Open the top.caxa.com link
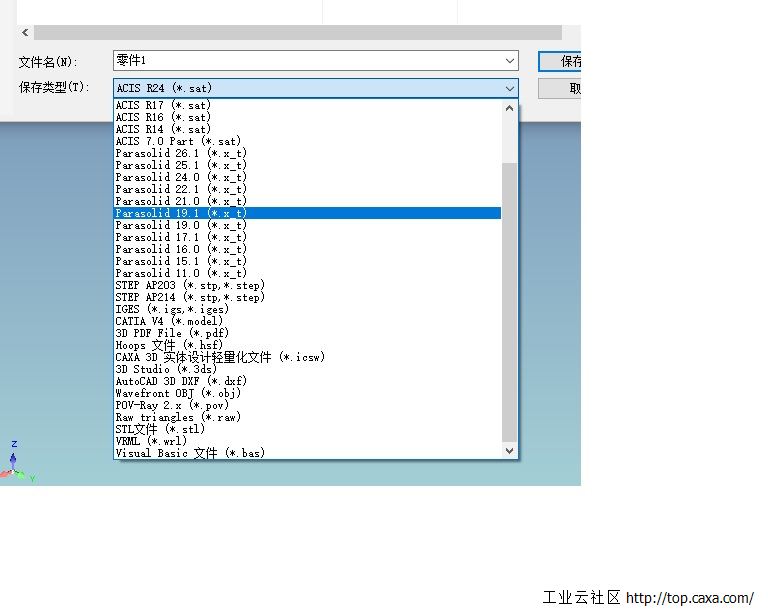The height and width of the screenshot is (614, 768). tap(690, 598)
